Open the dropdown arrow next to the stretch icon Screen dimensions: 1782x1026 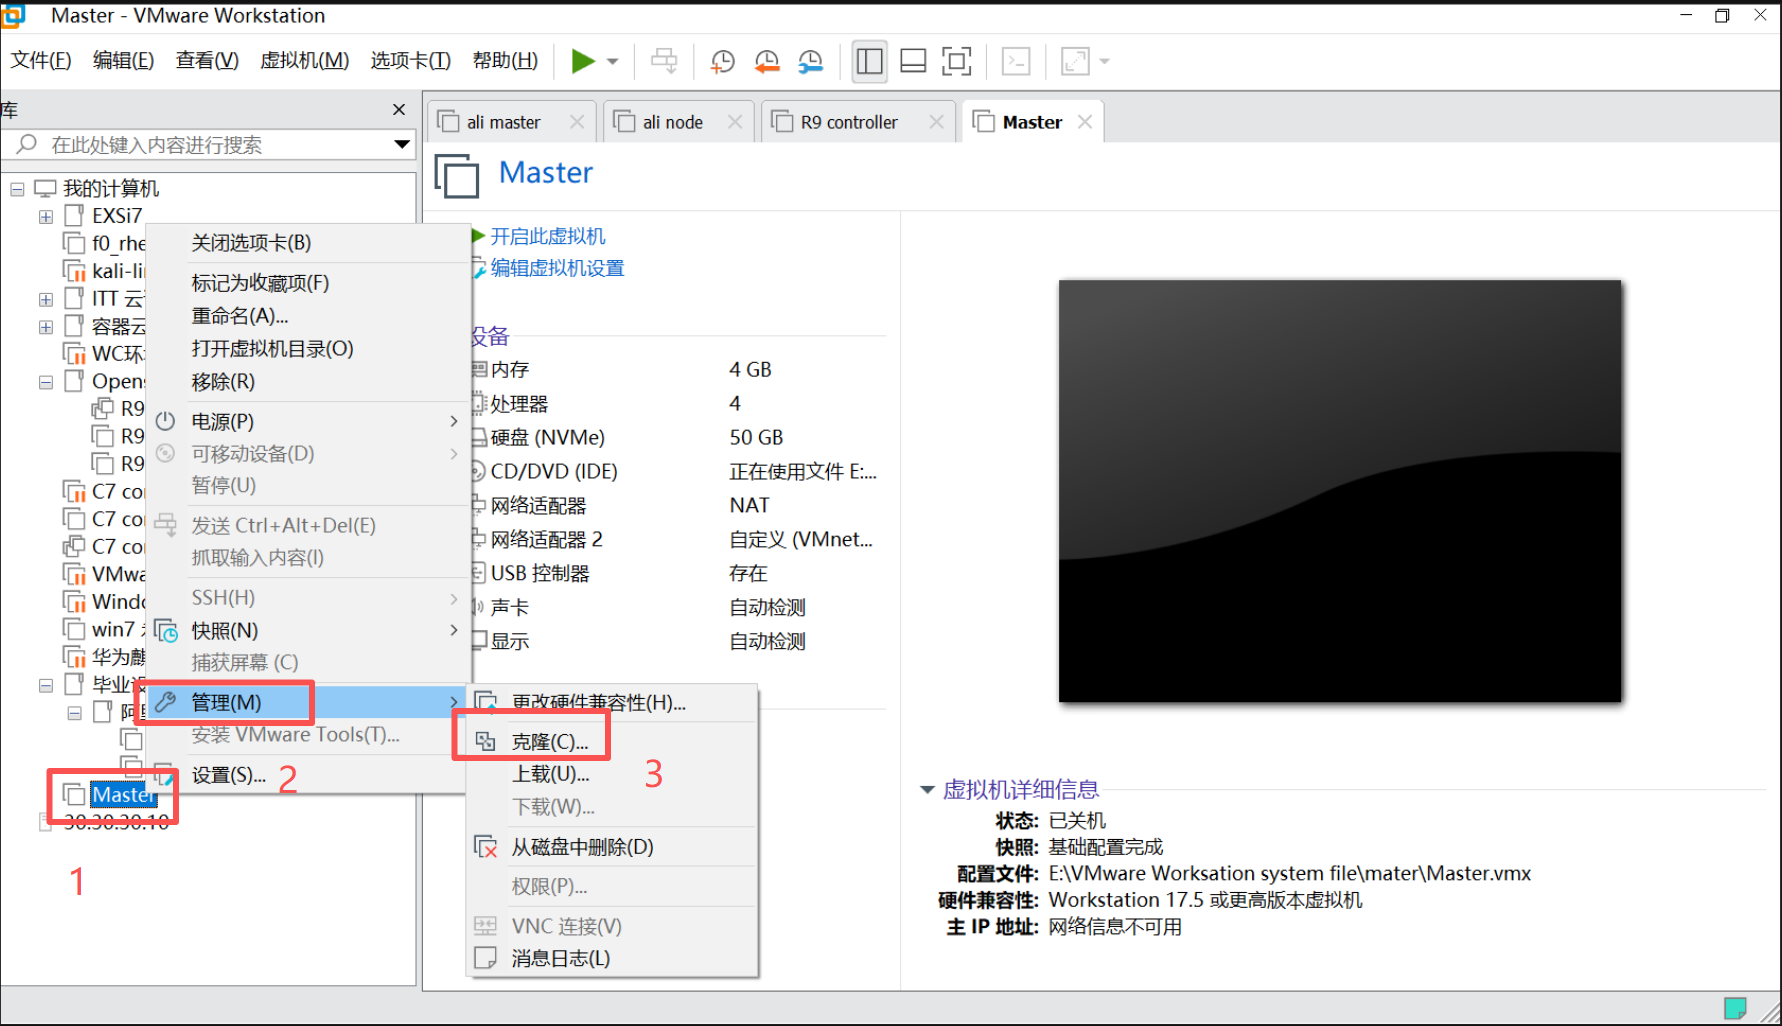pos(1105,61)
